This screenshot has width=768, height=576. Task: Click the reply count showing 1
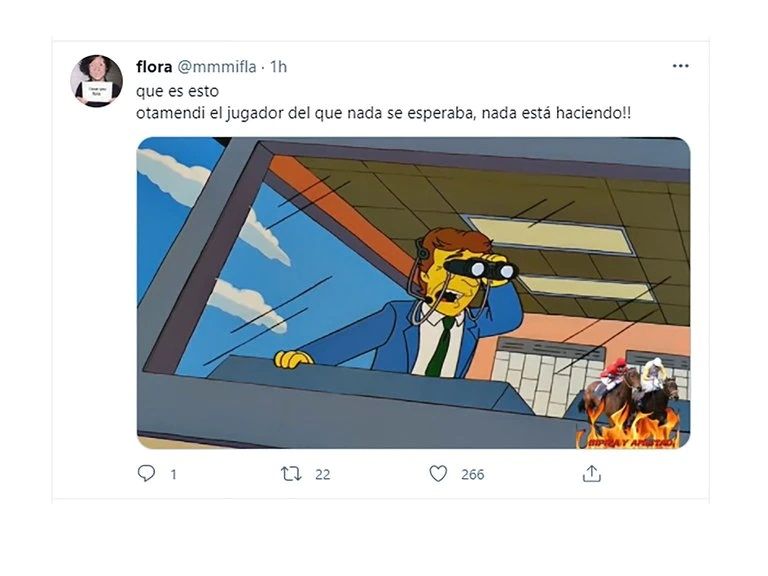tap(173, 474)
